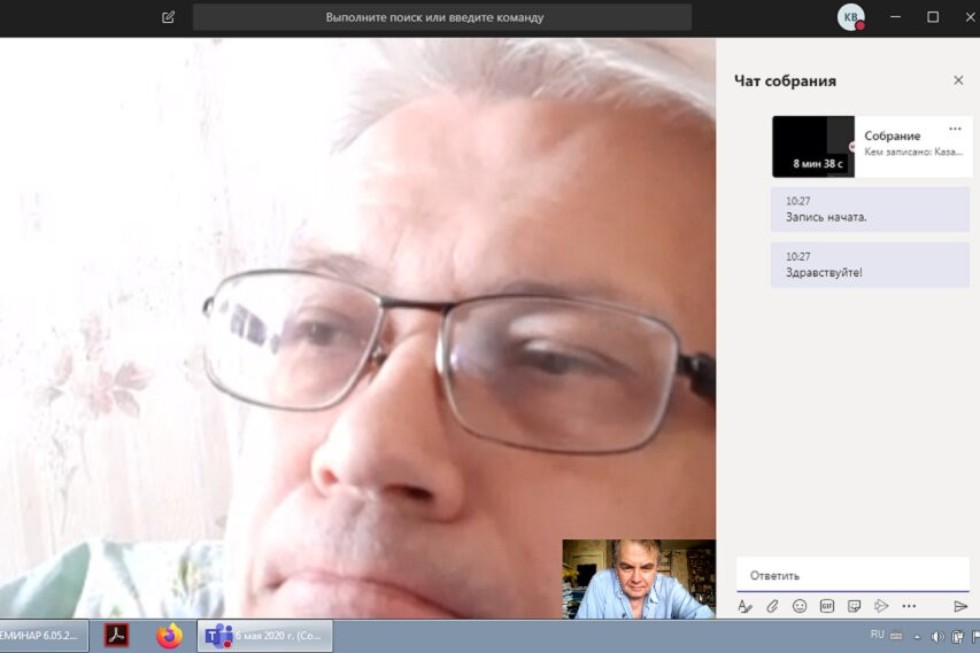The image size is (980, 653).
Task: Click the meeting scheduling icon in compose toolbar
Action: [881, 606]
